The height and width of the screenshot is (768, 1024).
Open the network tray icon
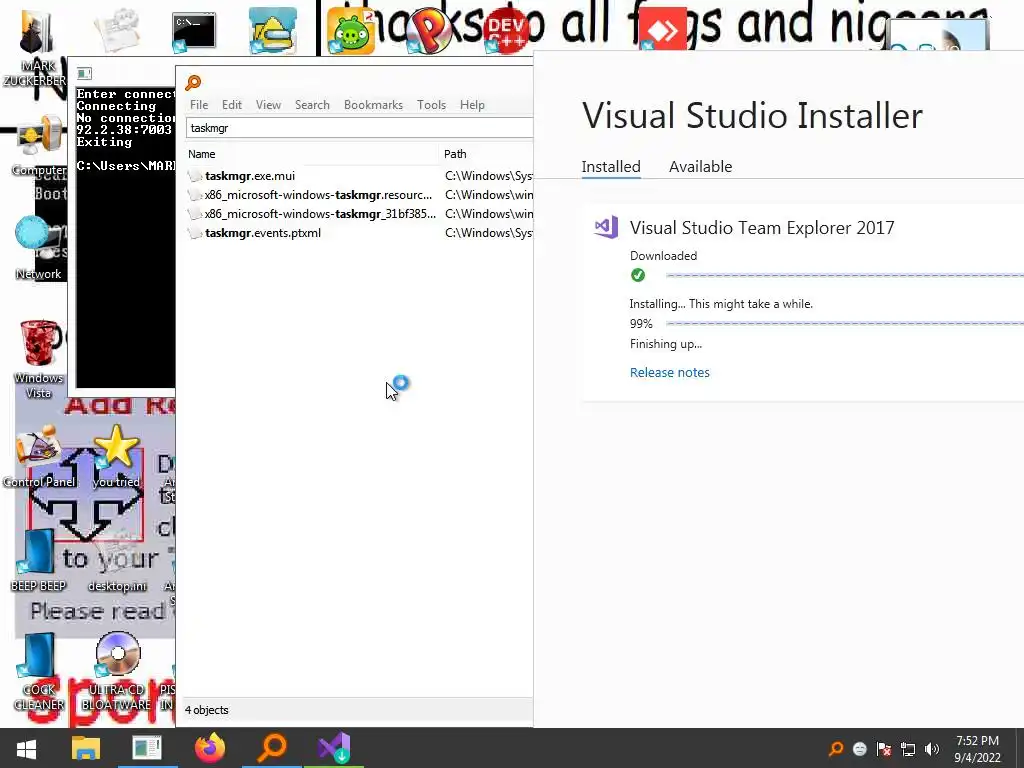click(908, 749)
